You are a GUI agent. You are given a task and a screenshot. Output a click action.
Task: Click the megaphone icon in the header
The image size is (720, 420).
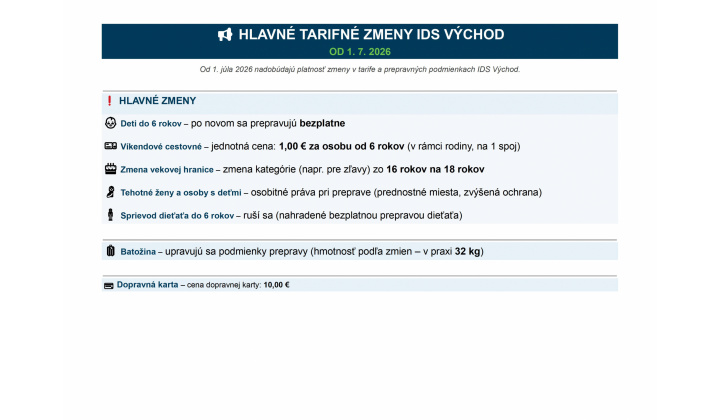click(x=225, y=34)
